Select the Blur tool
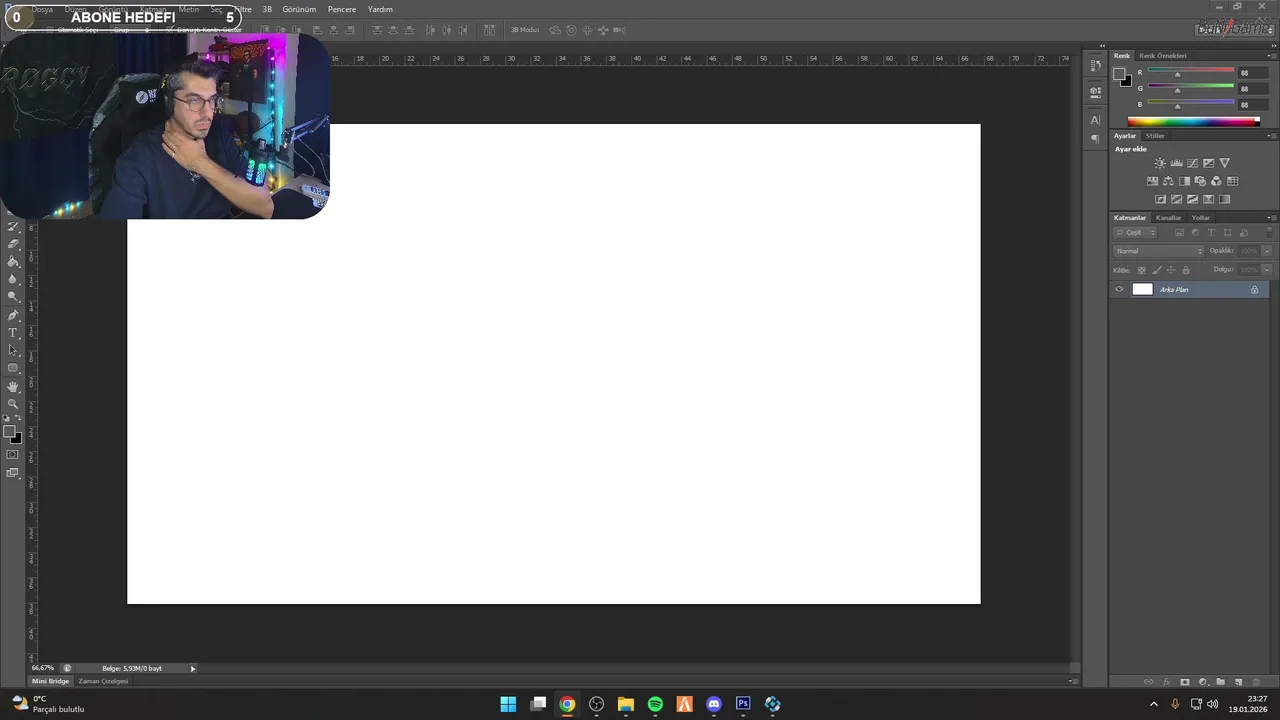Viewport: 1280px width, 720px height. (x=13, y=279)
